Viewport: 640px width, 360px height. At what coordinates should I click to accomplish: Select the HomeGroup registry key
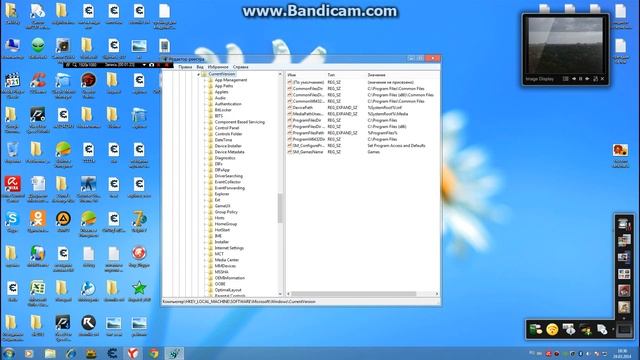[x=226, y=224]
